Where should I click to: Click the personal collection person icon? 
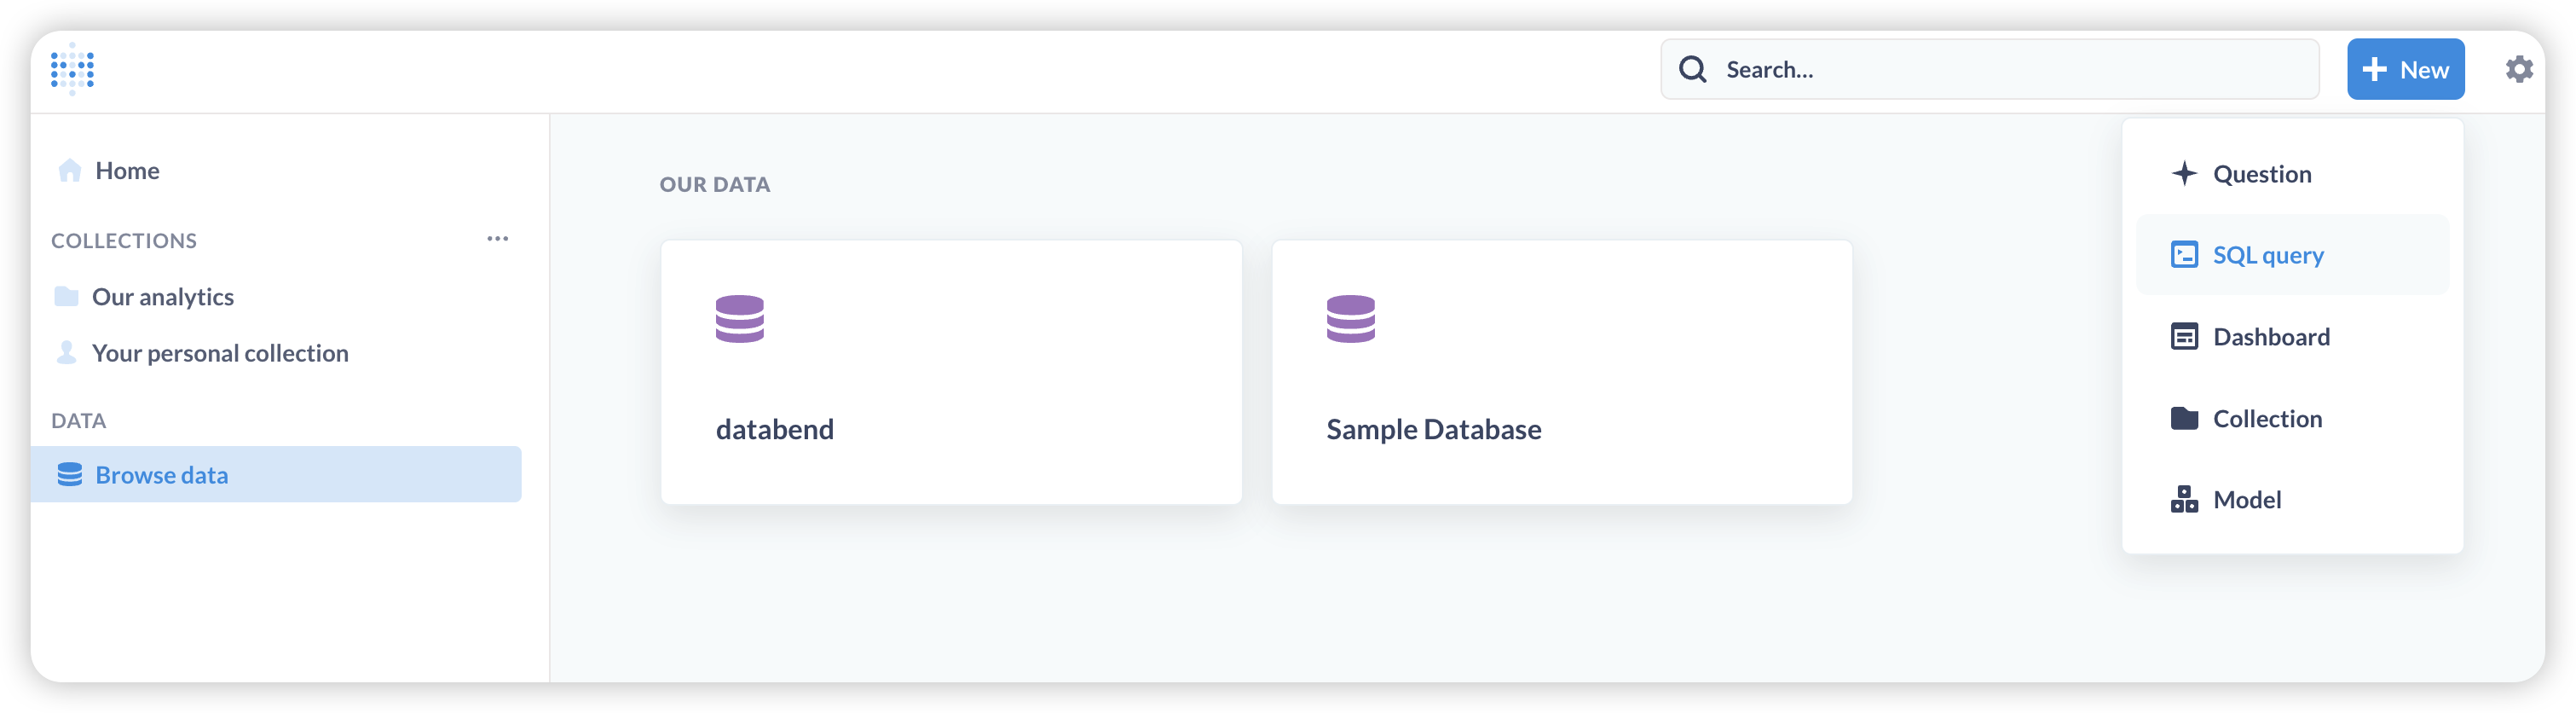(66, 352)
